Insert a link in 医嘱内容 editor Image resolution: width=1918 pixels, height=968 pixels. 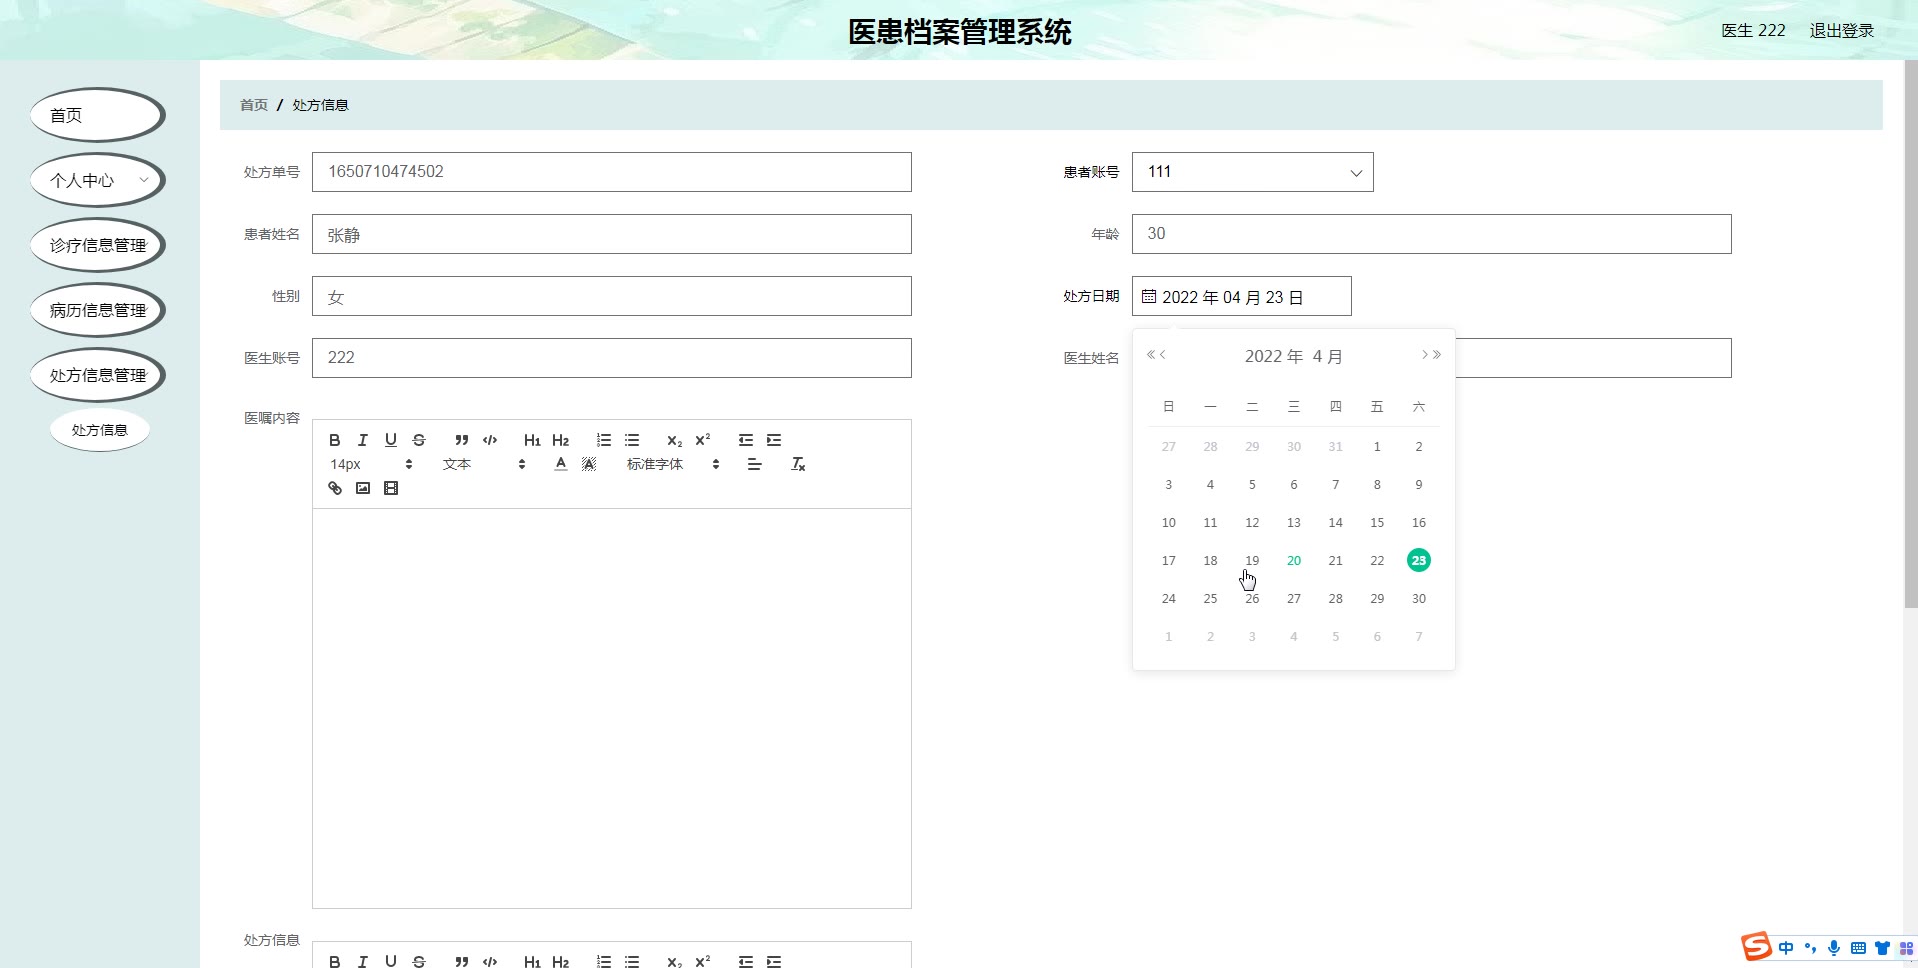tap(335, 488)
